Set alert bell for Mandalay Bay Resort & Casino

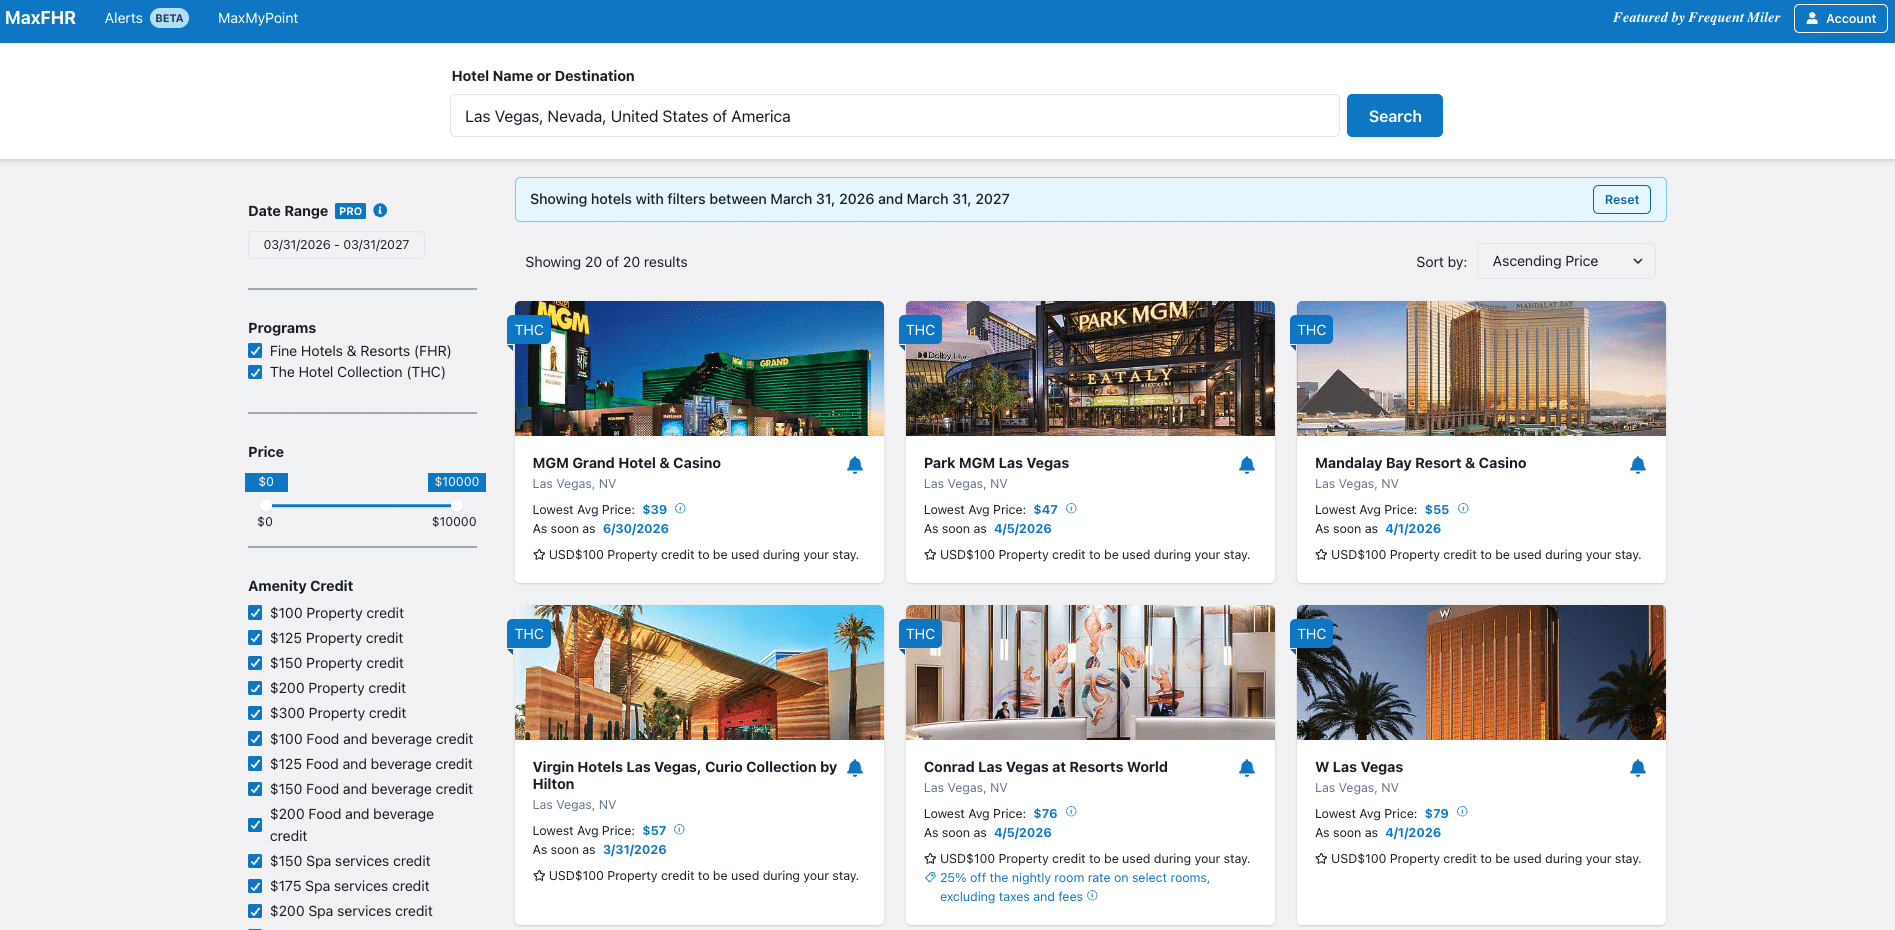[1637, 464]
